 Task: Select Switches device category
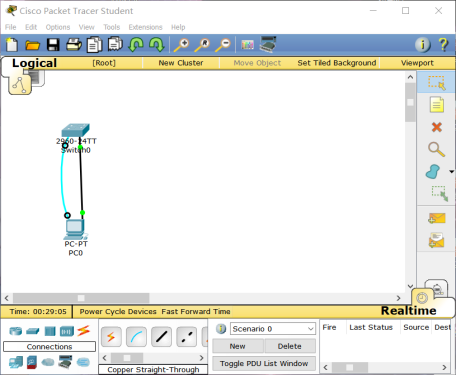(33, 331)
